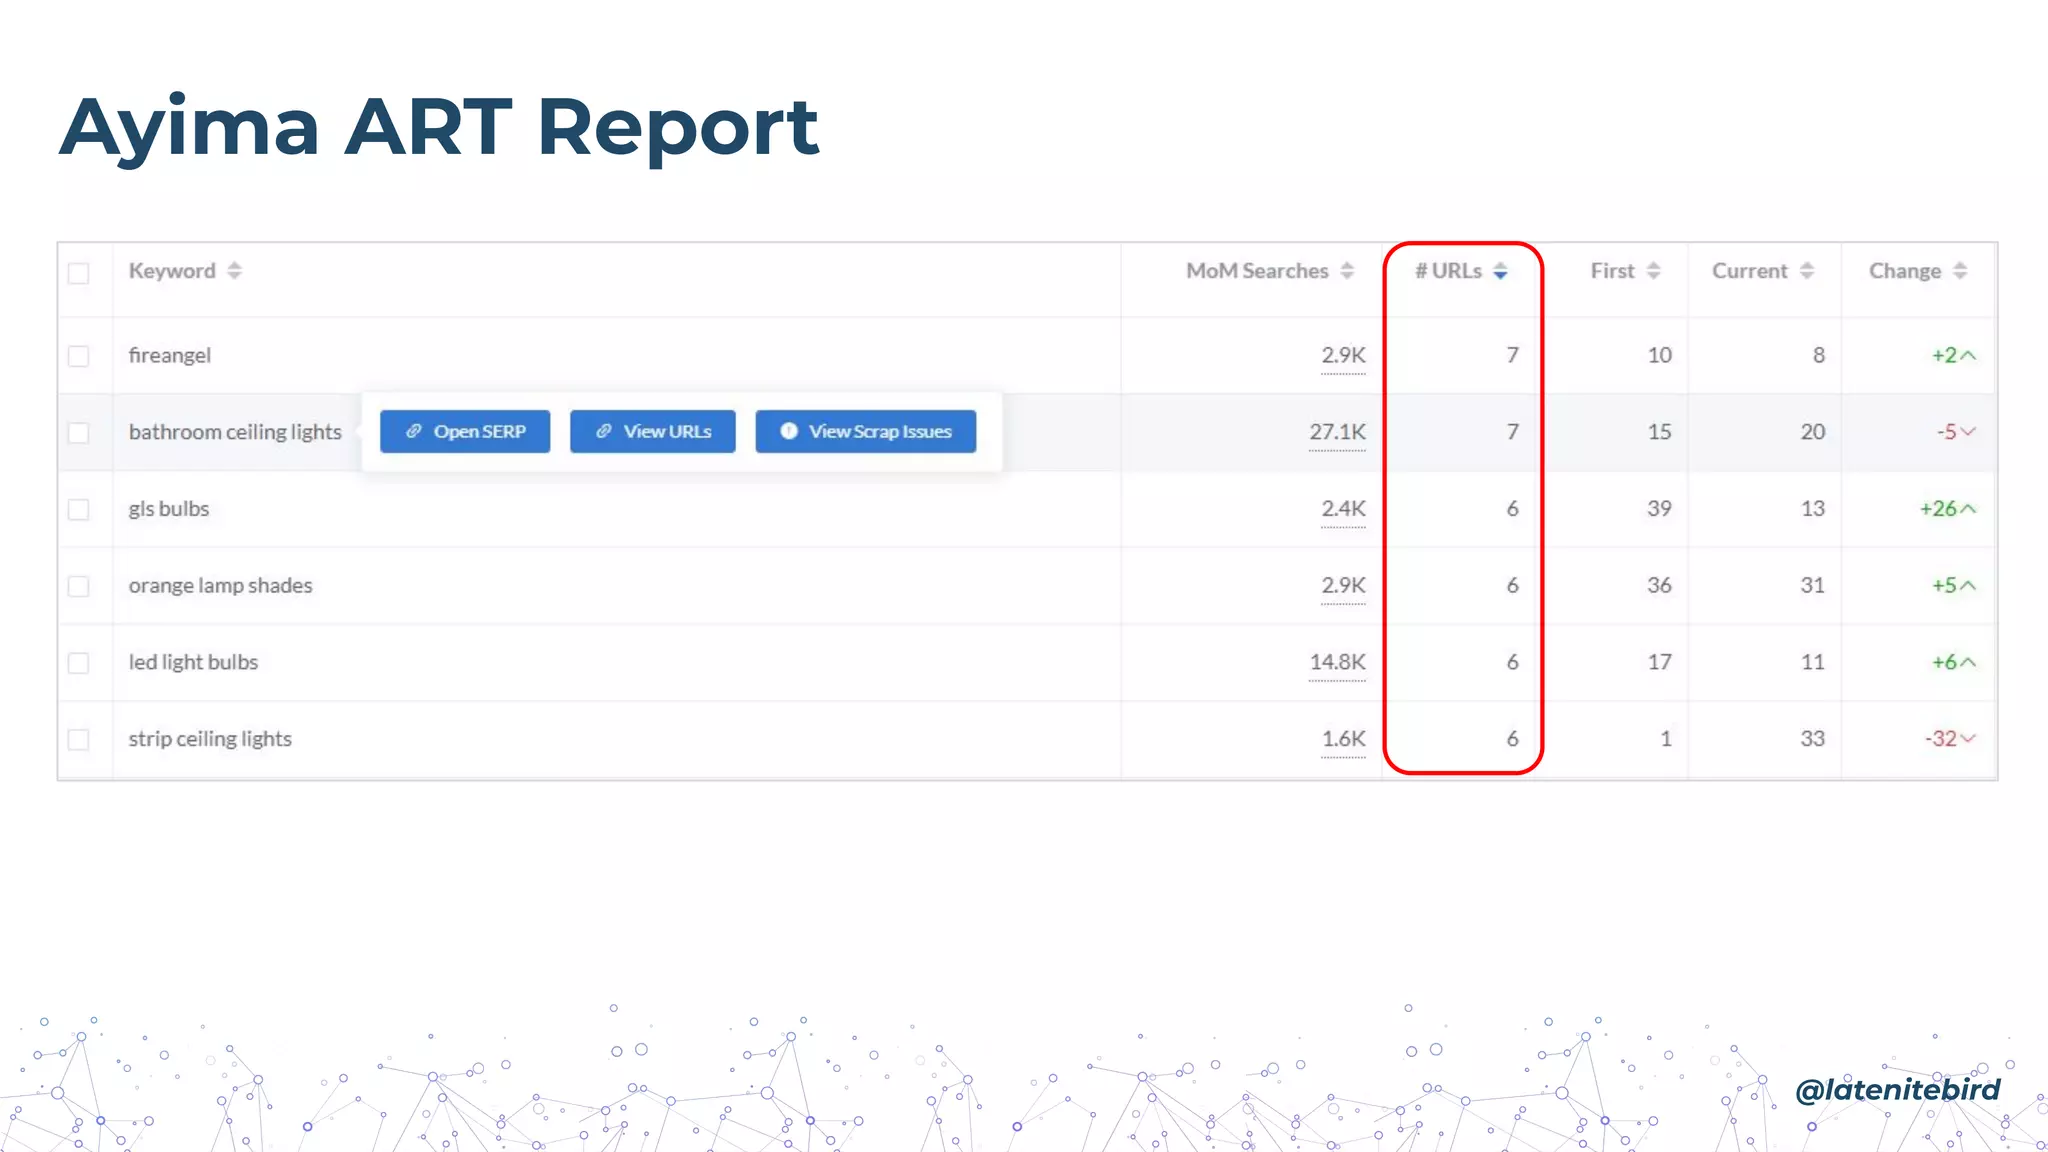Toggle # URLs sort arrow
2048x1152 pixels.
click(1500, 271)
